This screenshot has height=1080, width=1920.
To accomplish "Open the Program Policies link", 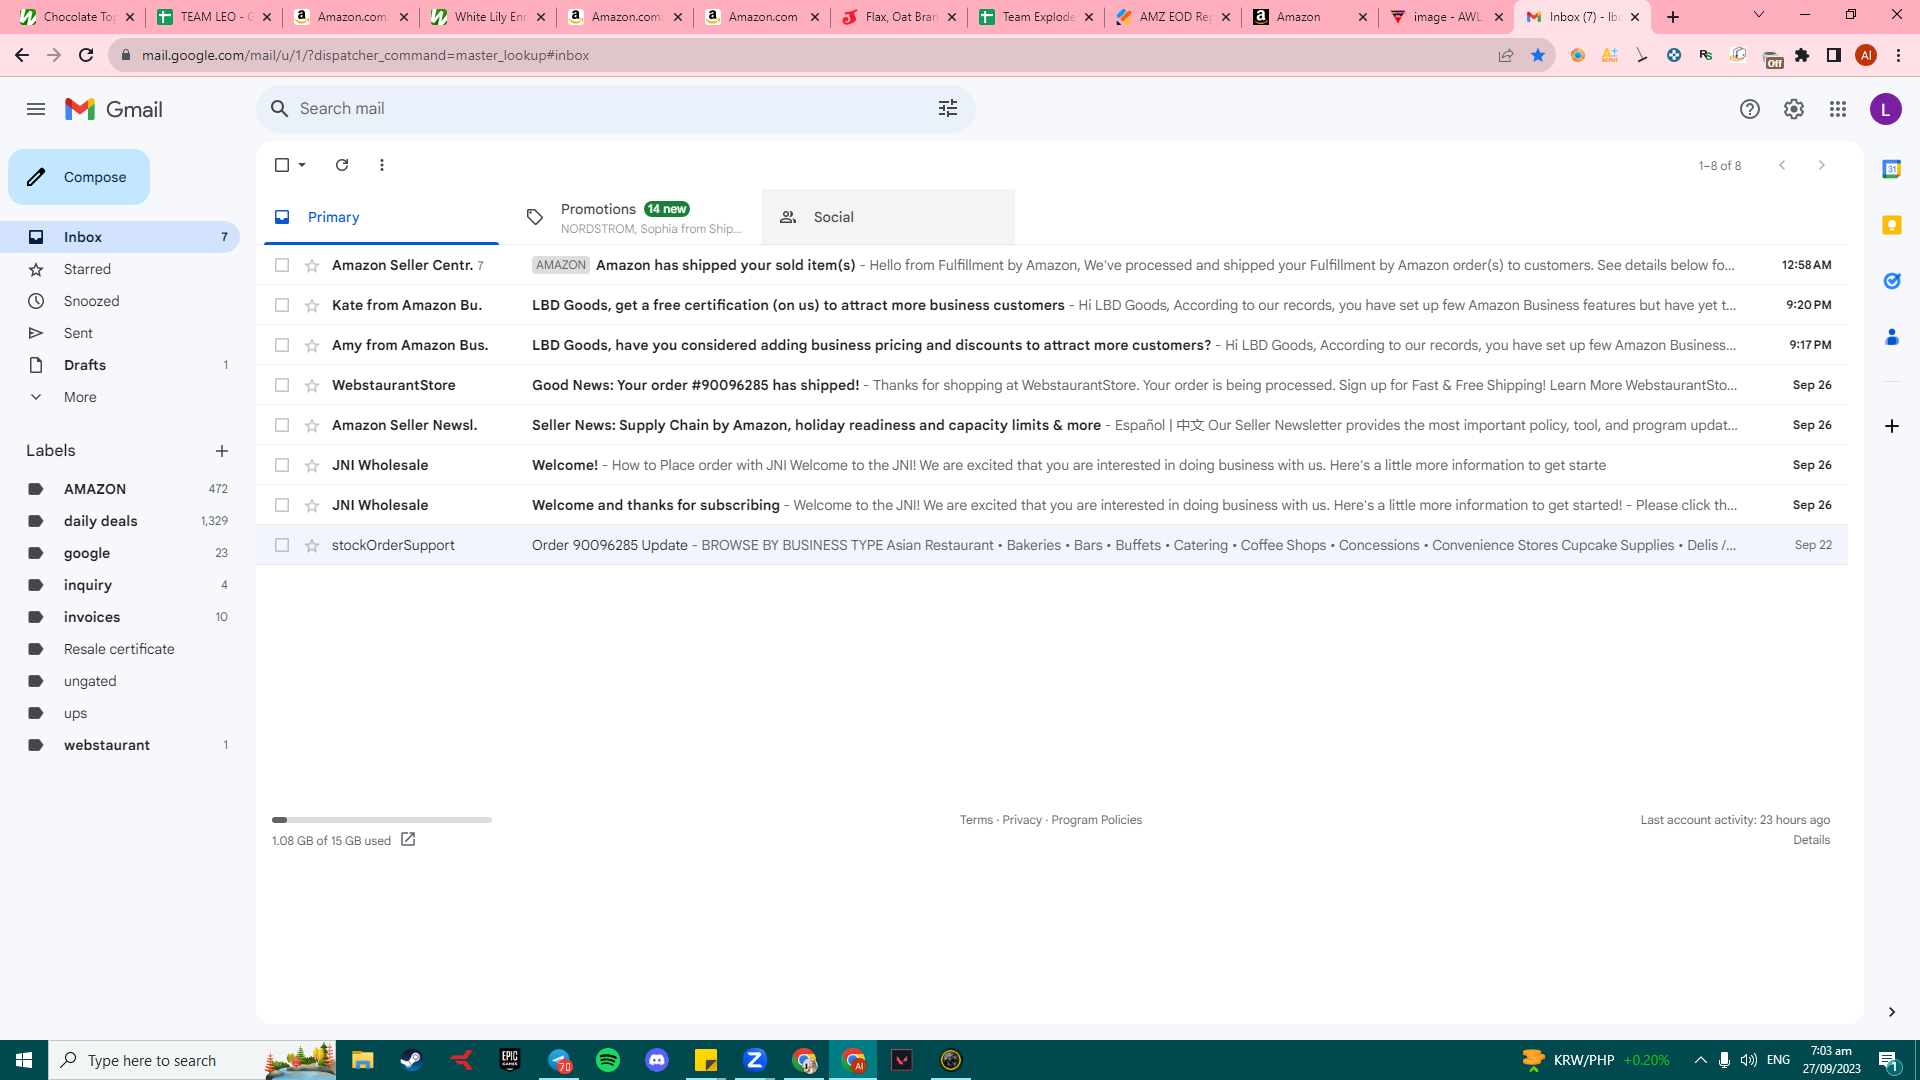I will pyautogui.click(x=1096, y=820).
